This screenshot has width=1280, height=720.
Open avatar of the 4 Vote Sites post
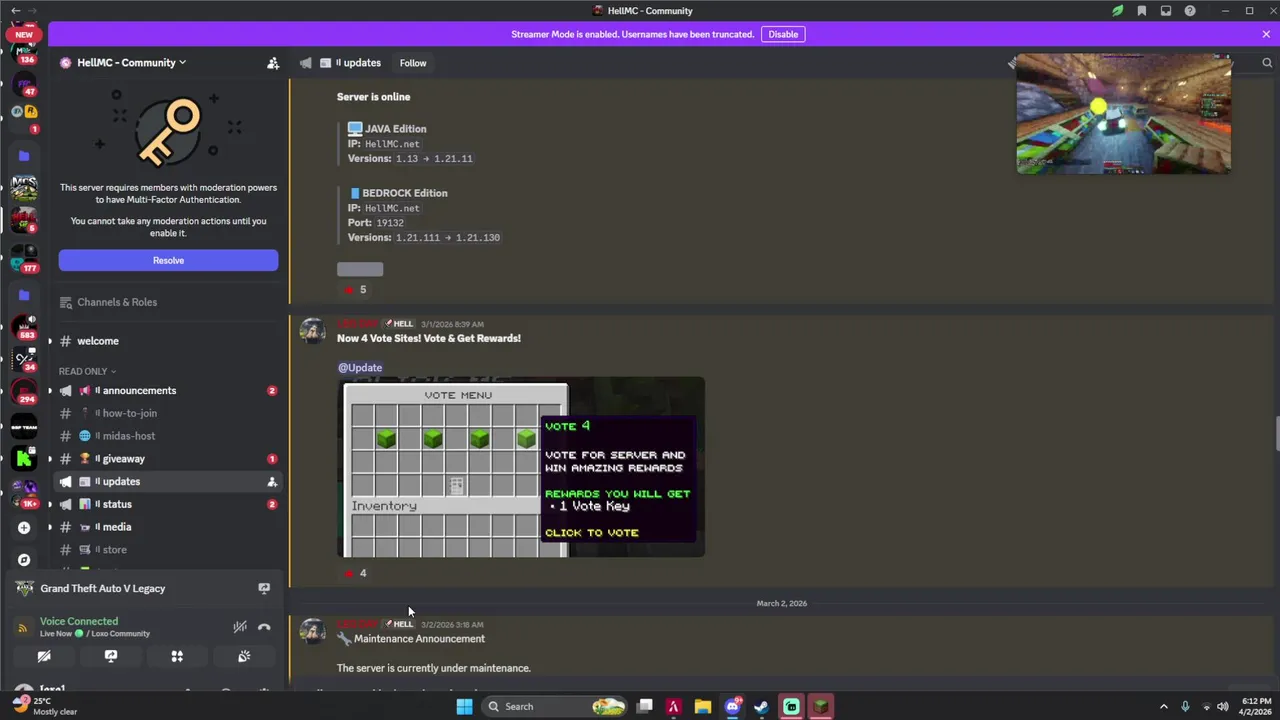[x=313, y=331]
